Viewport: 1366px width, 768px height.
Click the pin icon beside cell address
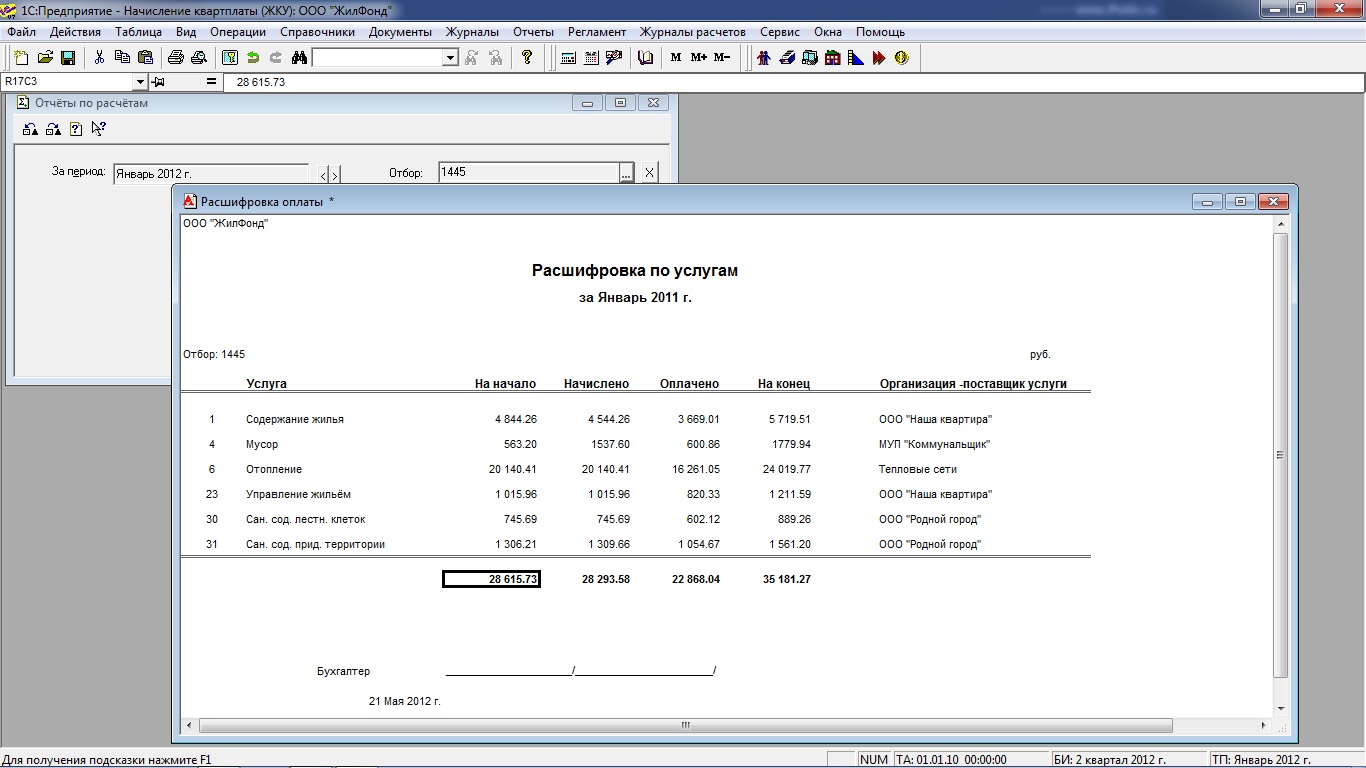click(x=158, y=82)
